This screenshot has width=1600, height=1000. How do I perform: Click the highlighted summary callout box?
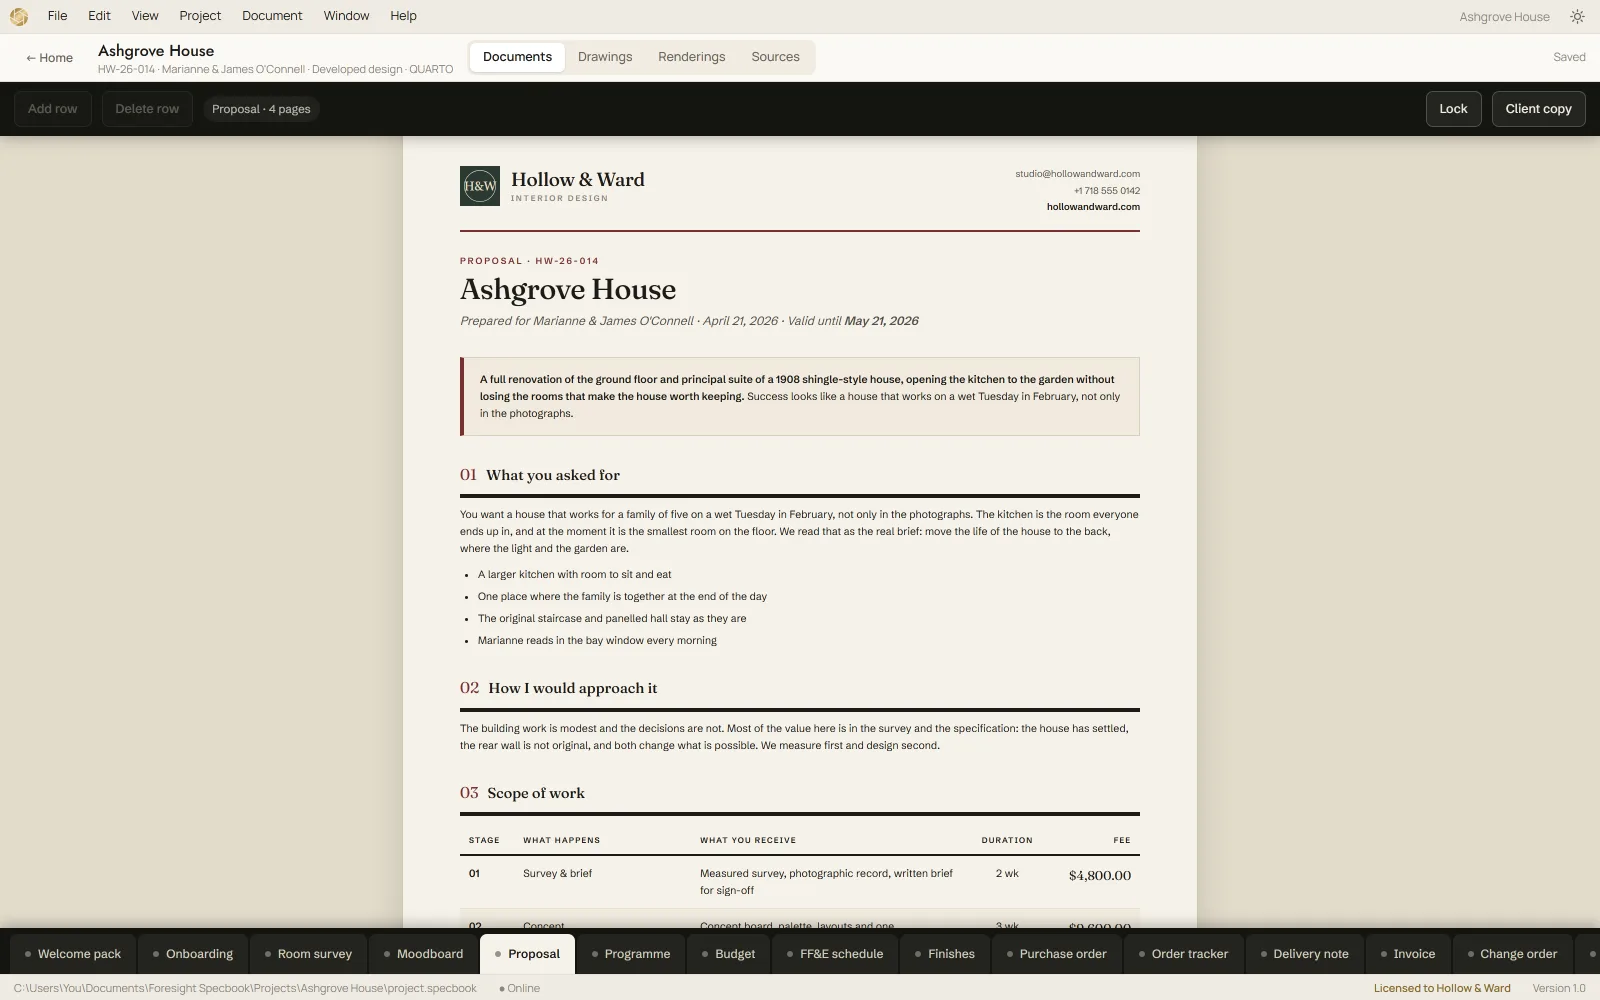coord(800,396)
